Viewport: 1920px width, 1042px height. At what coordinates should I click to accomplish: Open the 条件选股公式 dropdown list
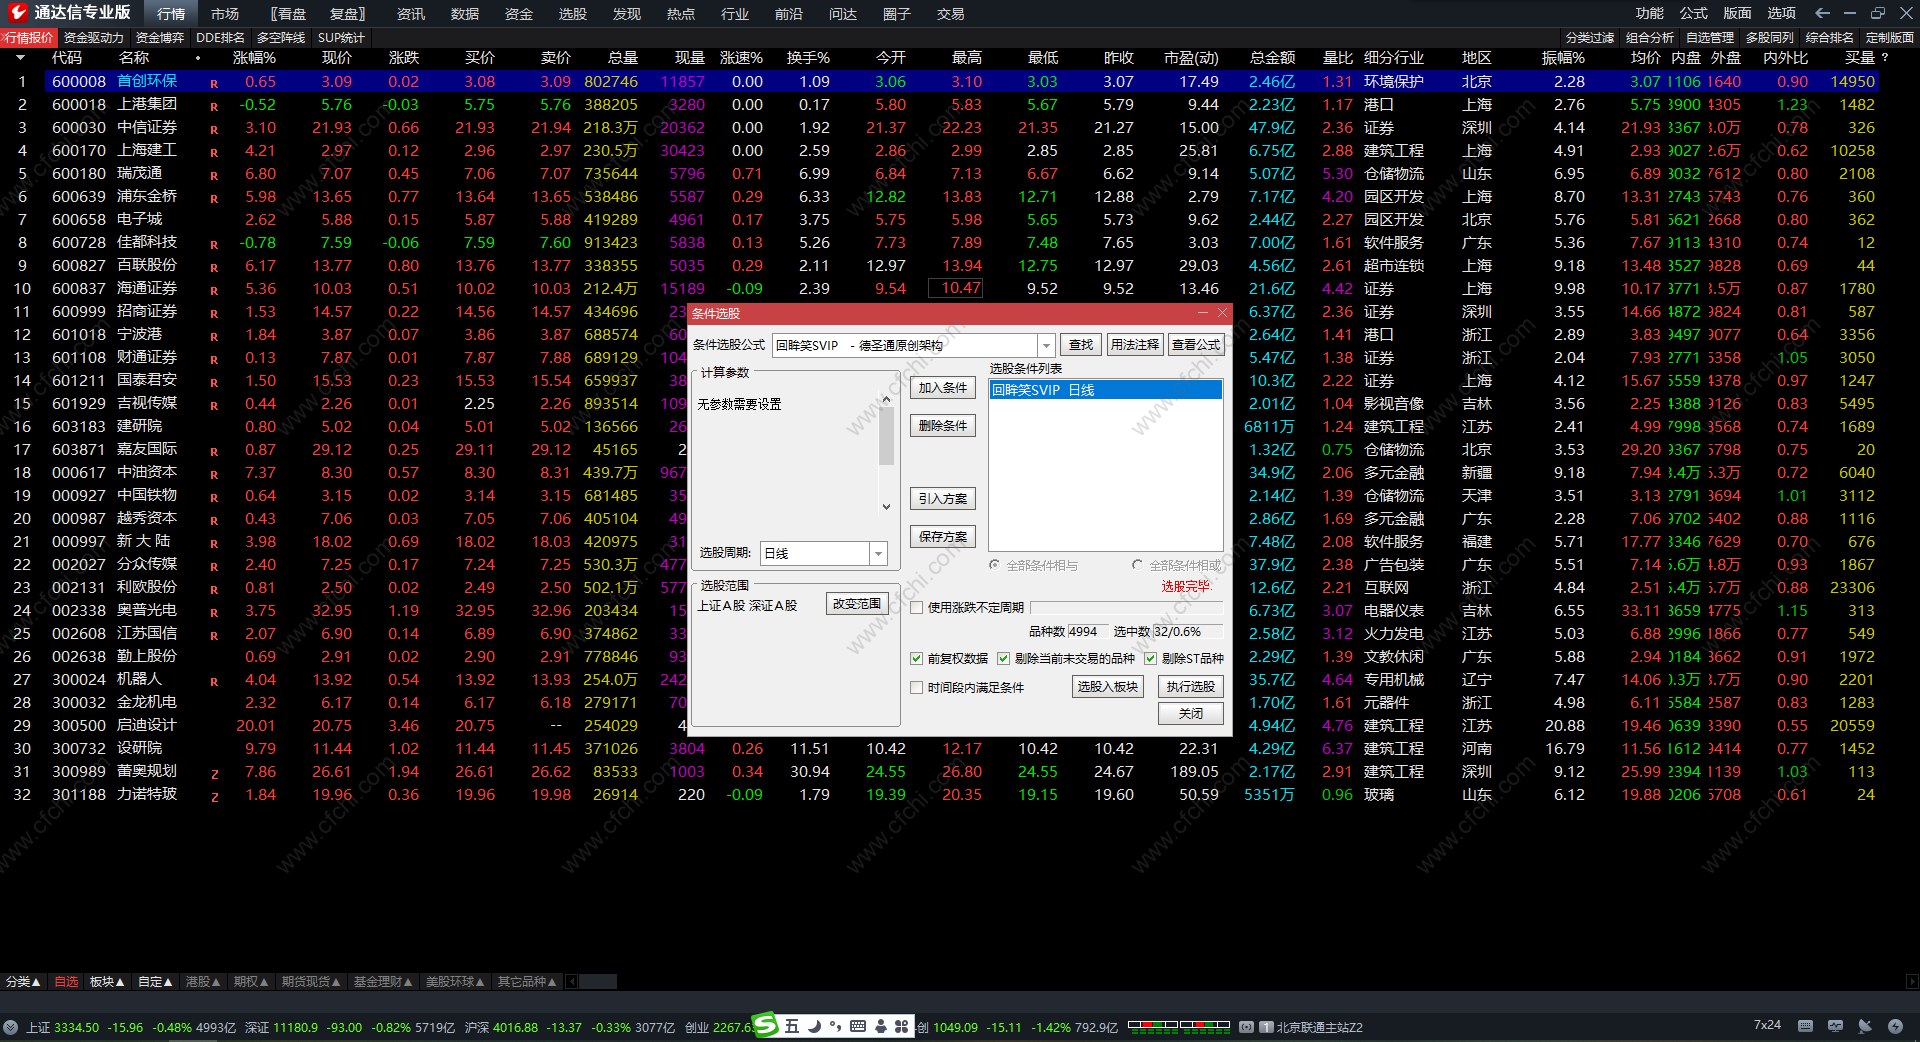[x=1046, y=346]
